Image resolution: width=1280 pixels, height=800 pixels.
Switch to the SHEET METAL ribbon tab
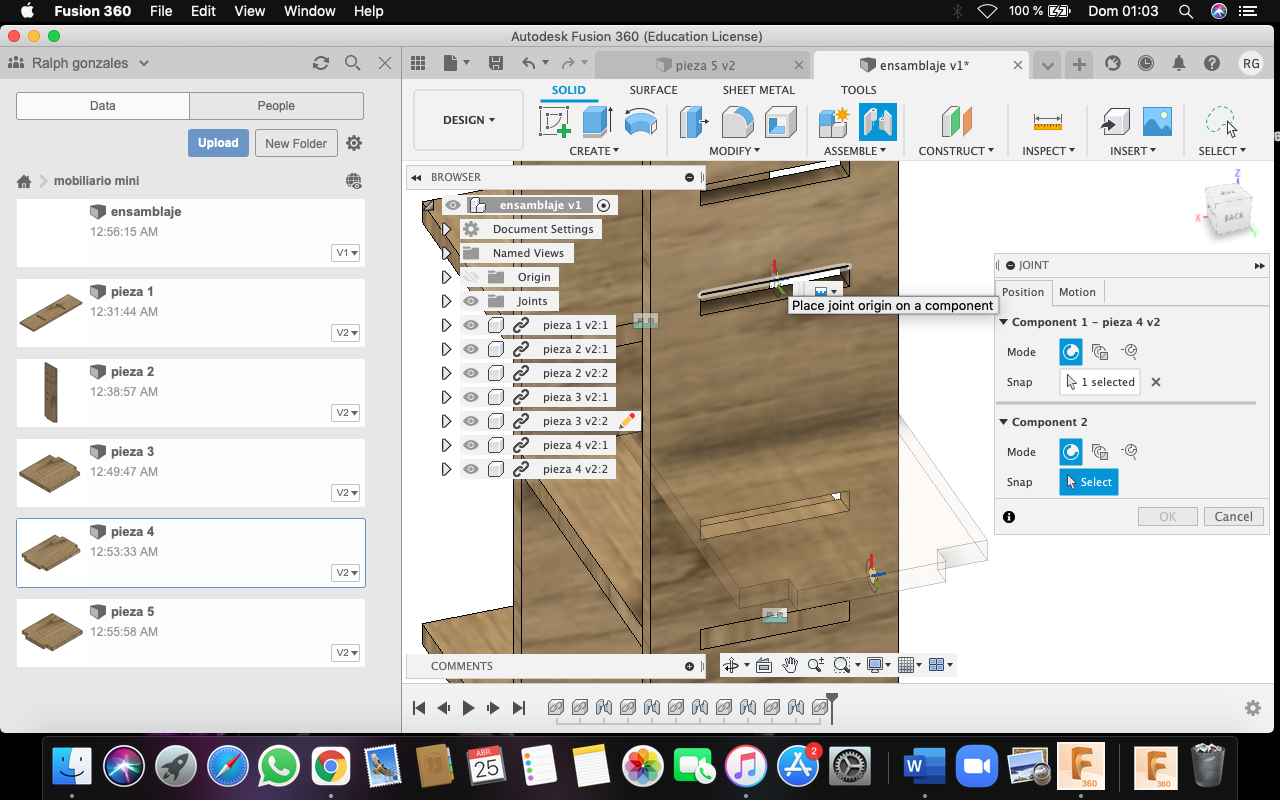[759, 90]
